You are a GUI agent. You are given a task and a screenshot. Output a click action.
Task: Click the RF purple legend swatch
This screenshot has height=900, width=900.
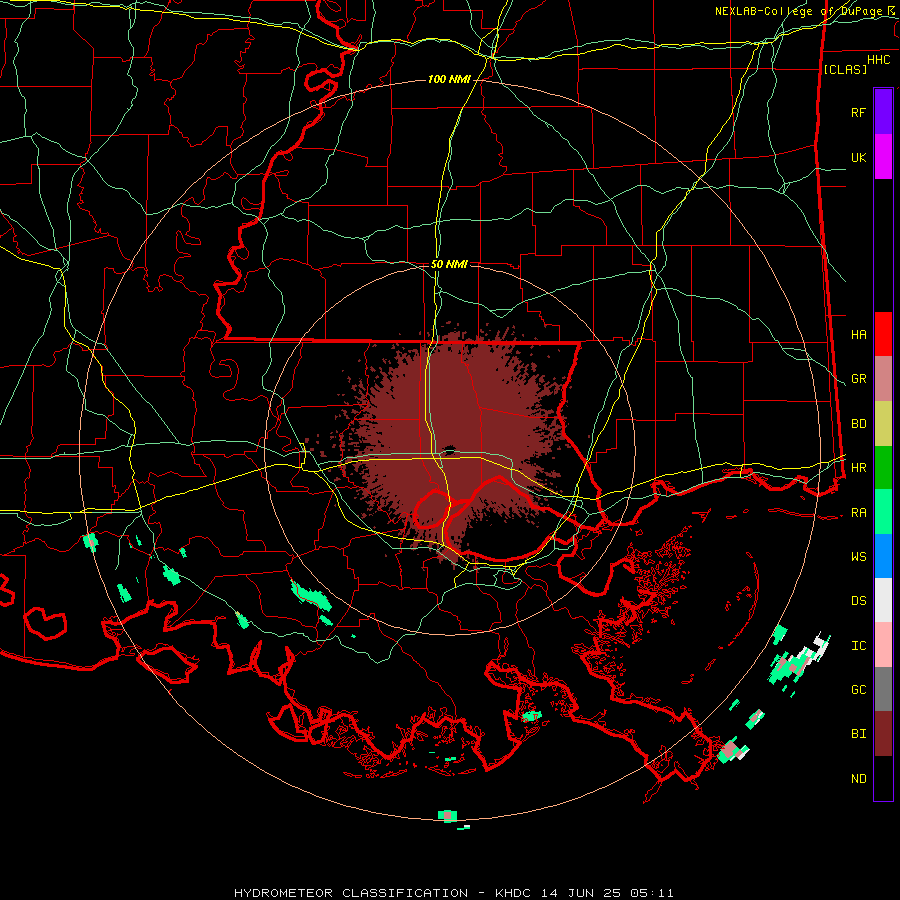point(883,112)
